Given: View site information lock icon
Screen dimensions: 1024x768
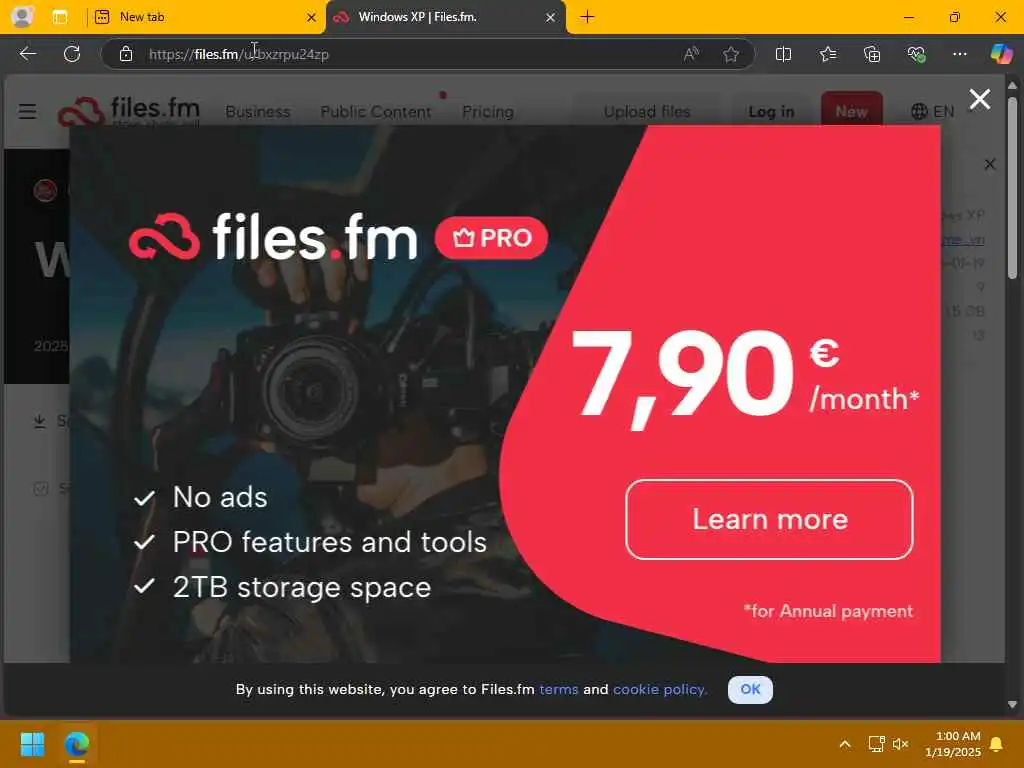Looking at the screenshot, I should click(x=126, y=54).
